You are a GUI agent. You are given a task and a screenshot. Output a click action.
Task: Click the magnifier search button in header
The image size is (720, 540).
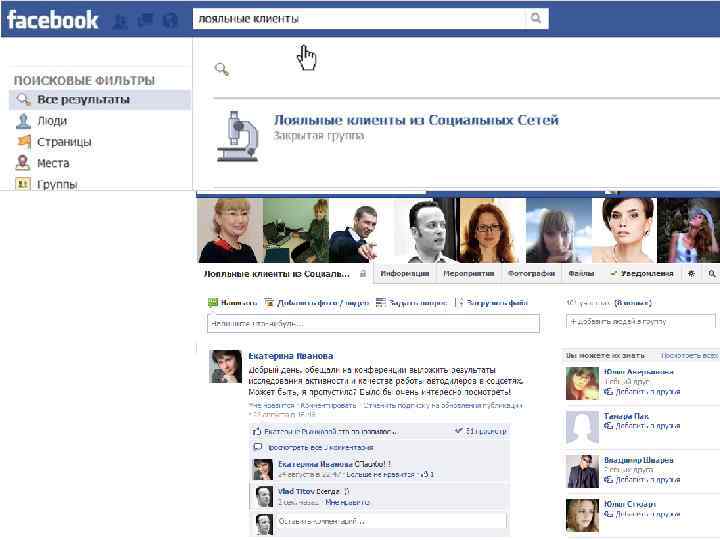click(536, 18)
